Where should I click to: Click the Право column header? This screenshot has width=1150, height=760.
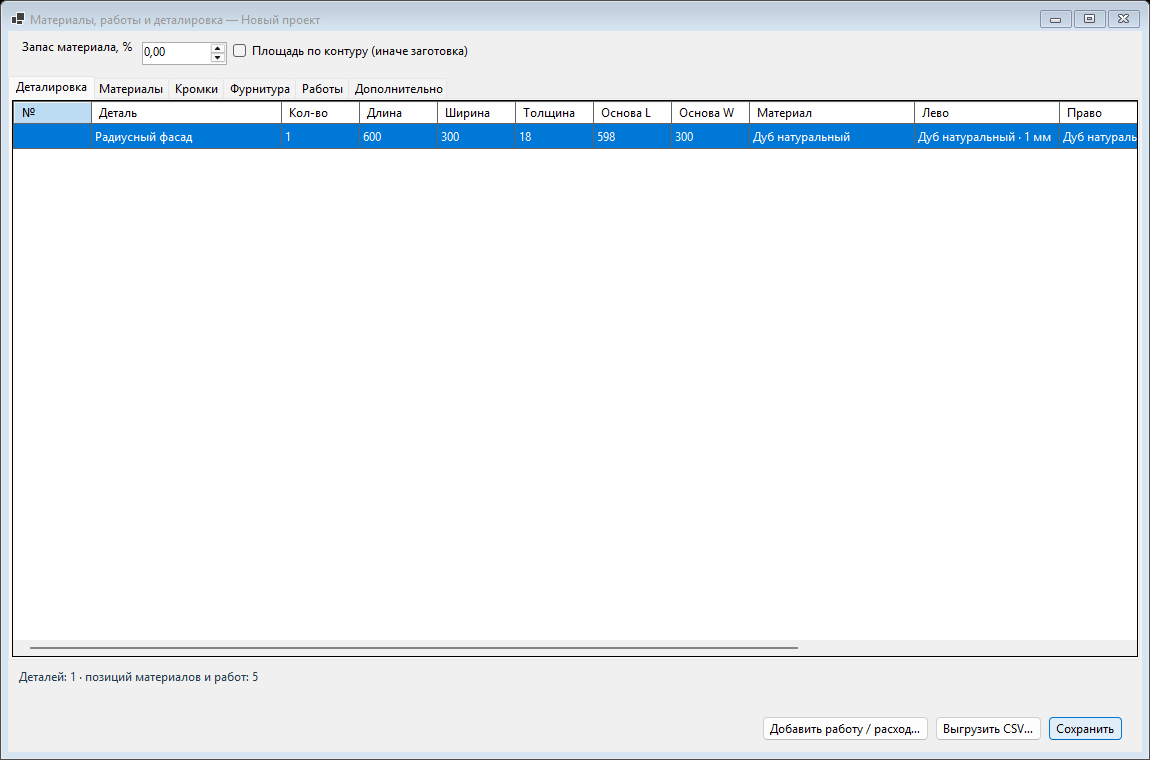click(1099, 113)
